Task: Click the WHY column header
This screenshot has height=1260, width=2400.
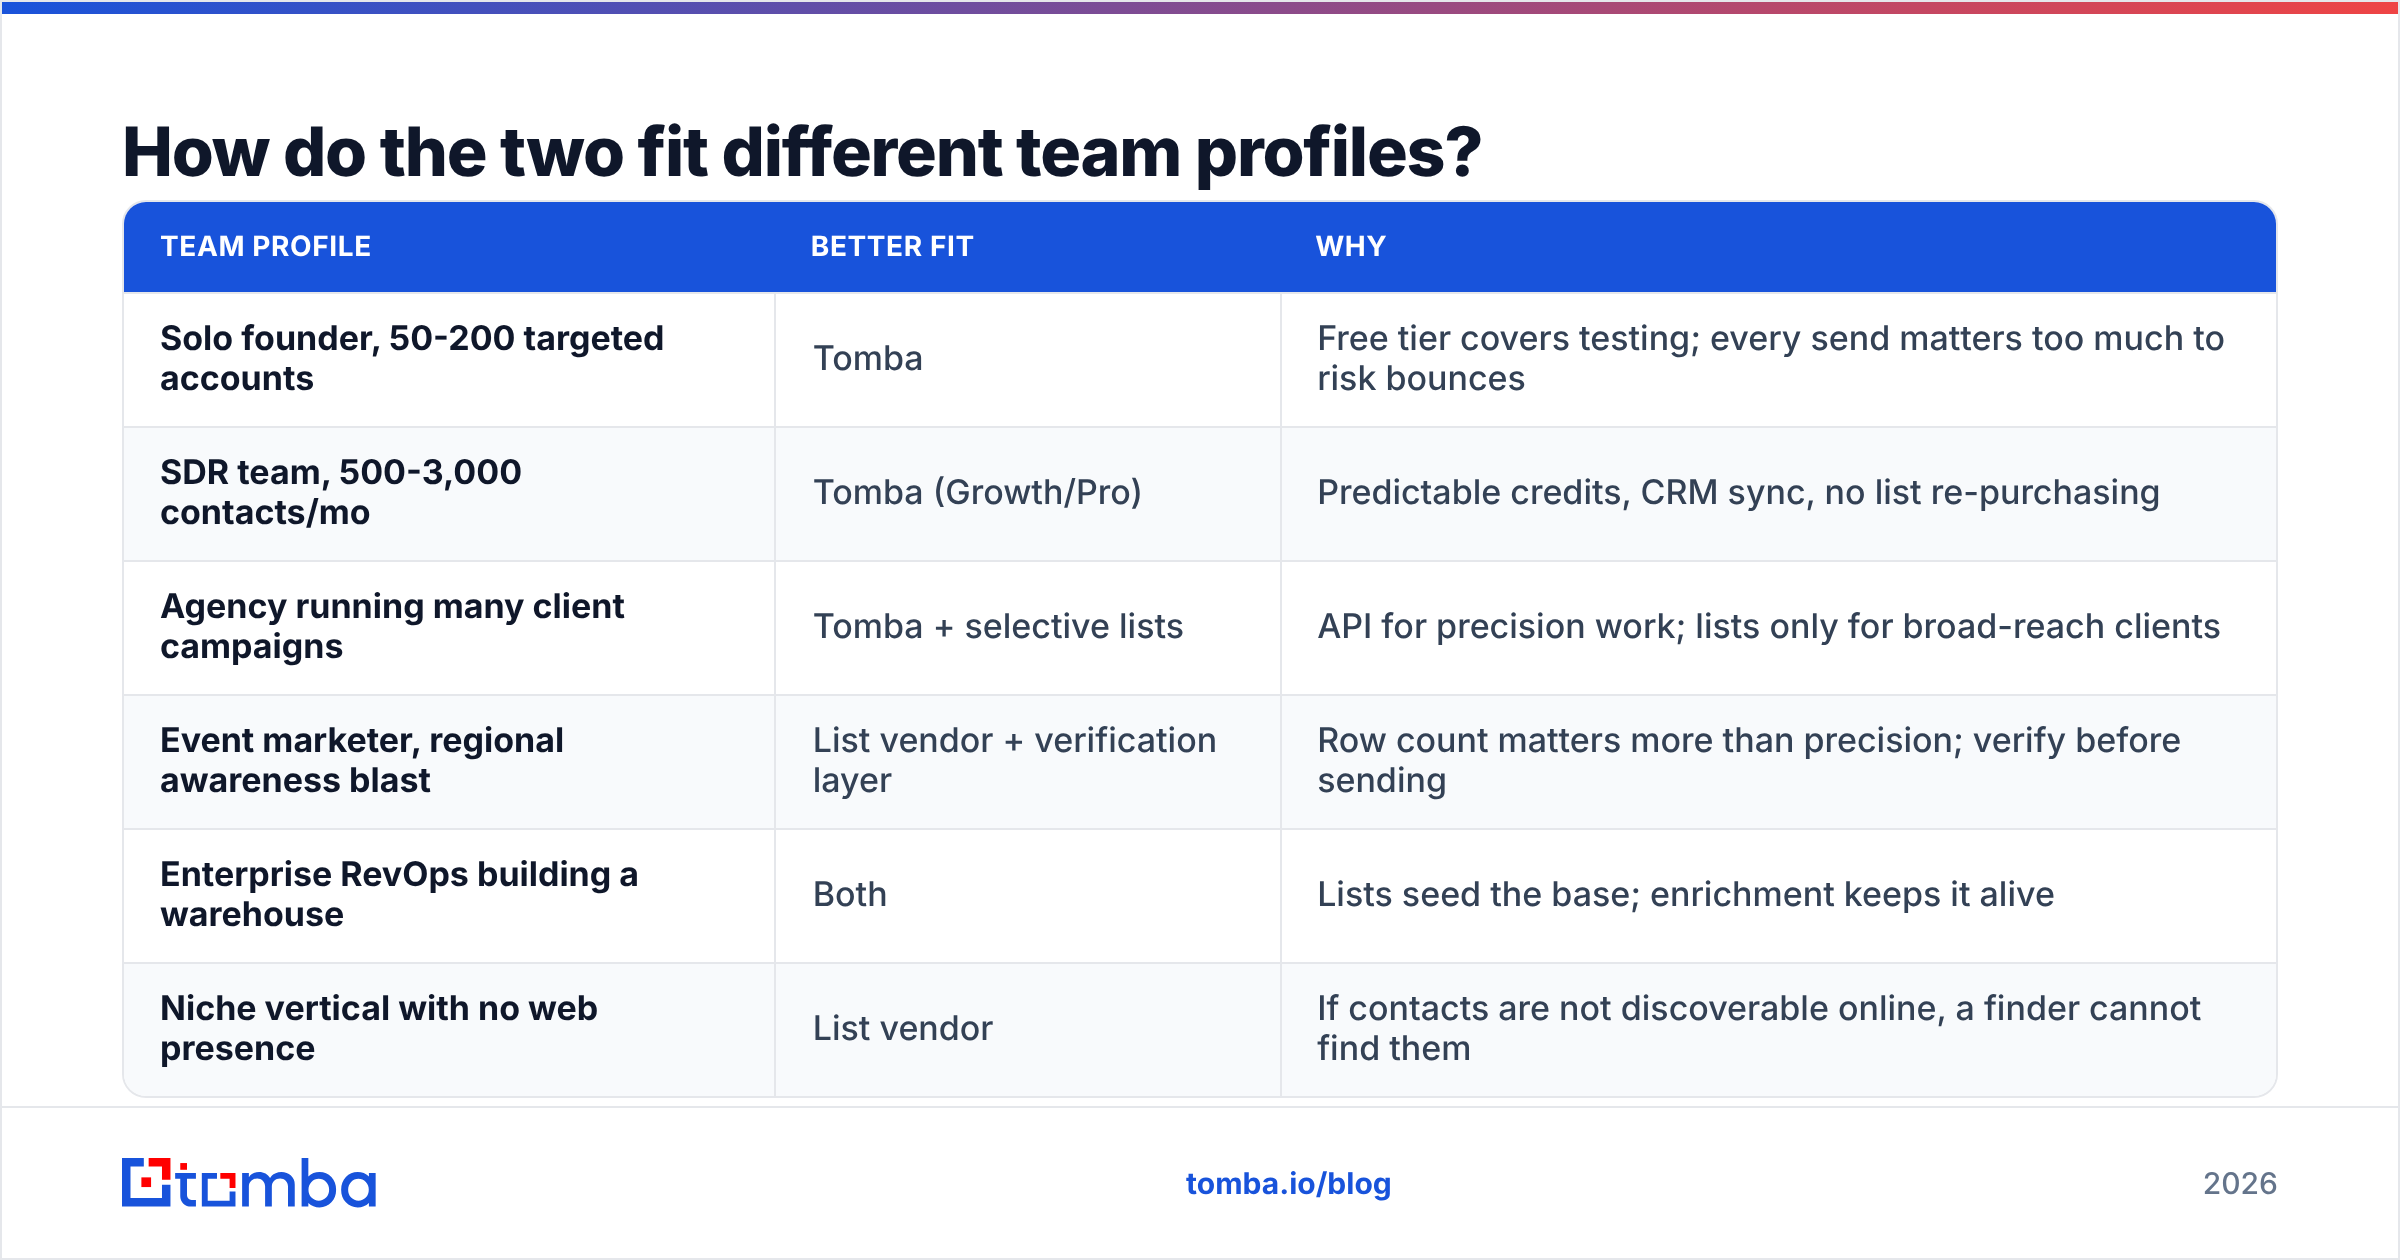Action: (x=1351, y=247)
